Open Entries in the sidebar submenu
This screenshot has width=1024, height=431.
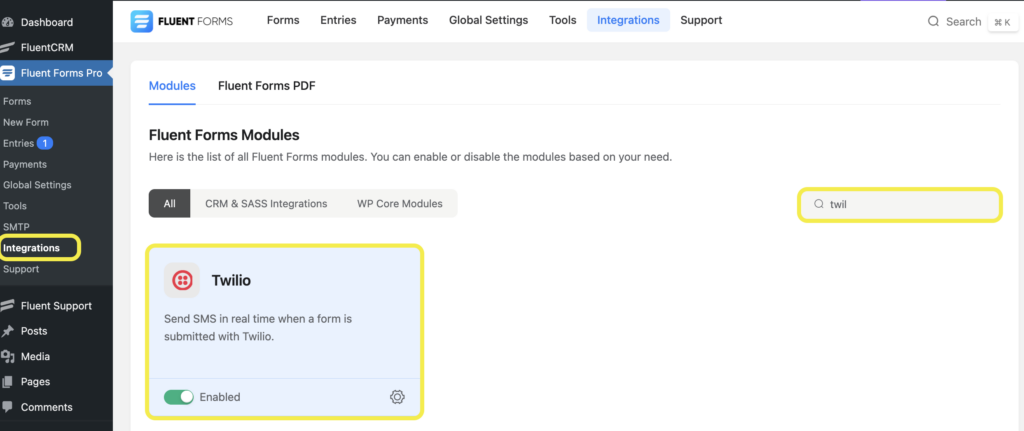[18, 143]
